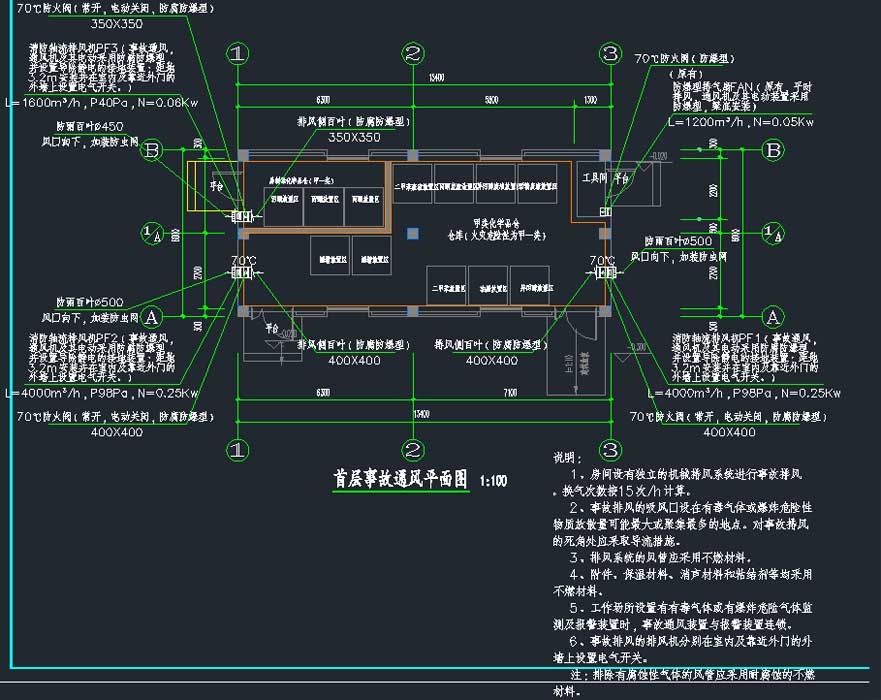This screenshot has height=700, width=881.
Task: Click note 5 beginning 工作场所设置
Action: coord(683,616)
